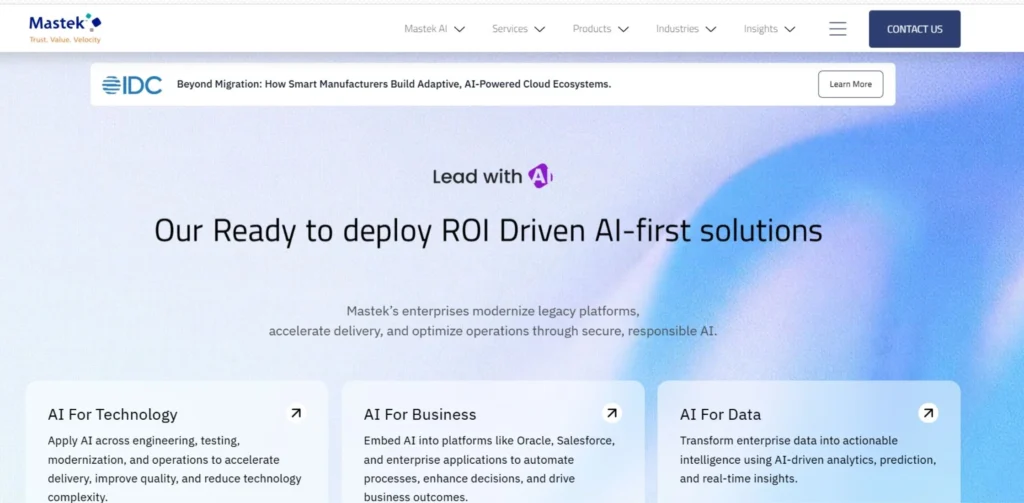Click the AI For Business arrow icon
This screenshot has width=1024, height=503.
612,413
